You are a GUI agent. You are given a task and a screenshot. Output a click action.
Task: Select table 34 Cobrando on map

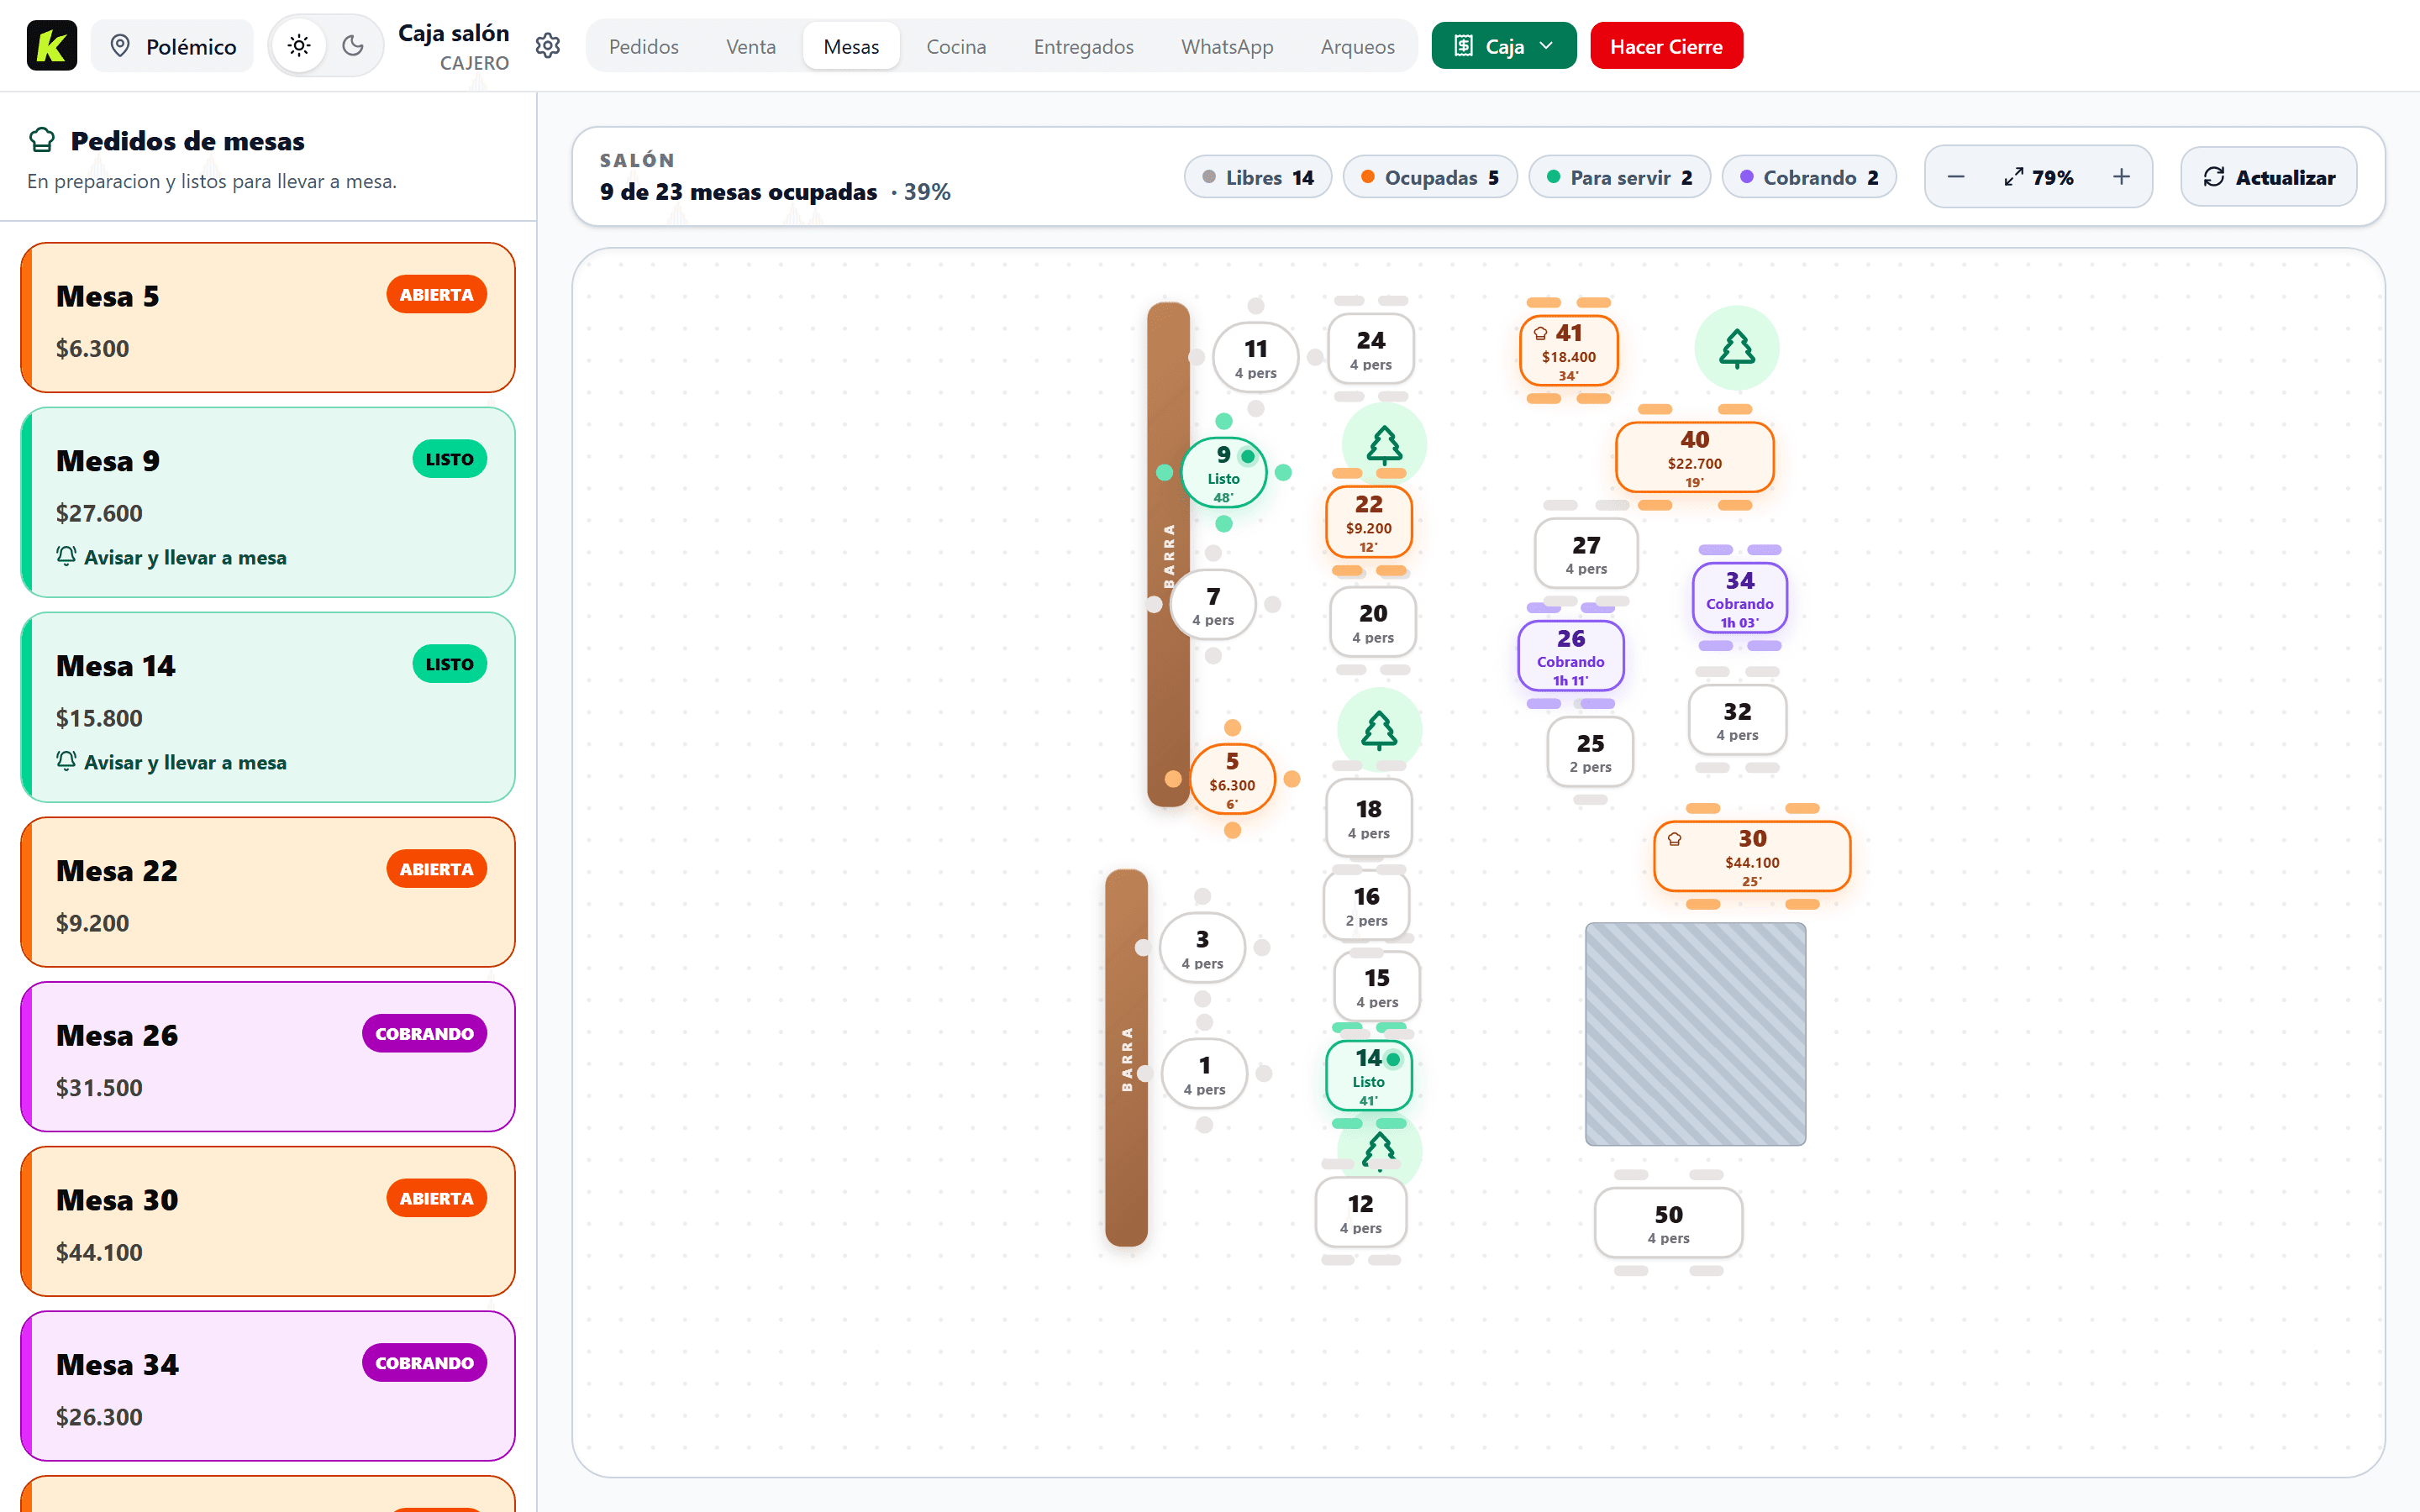click(1739, 598)
